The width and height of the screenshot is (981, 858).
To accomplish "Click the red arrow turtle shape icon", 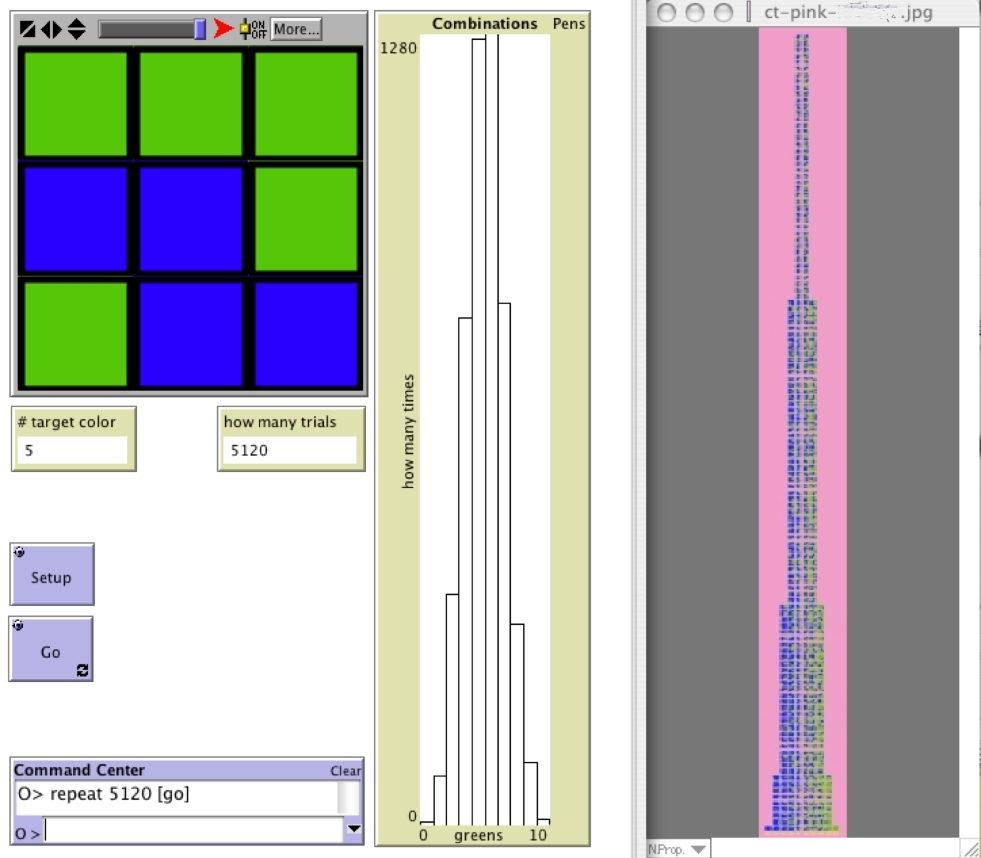I will pos(223,29).
